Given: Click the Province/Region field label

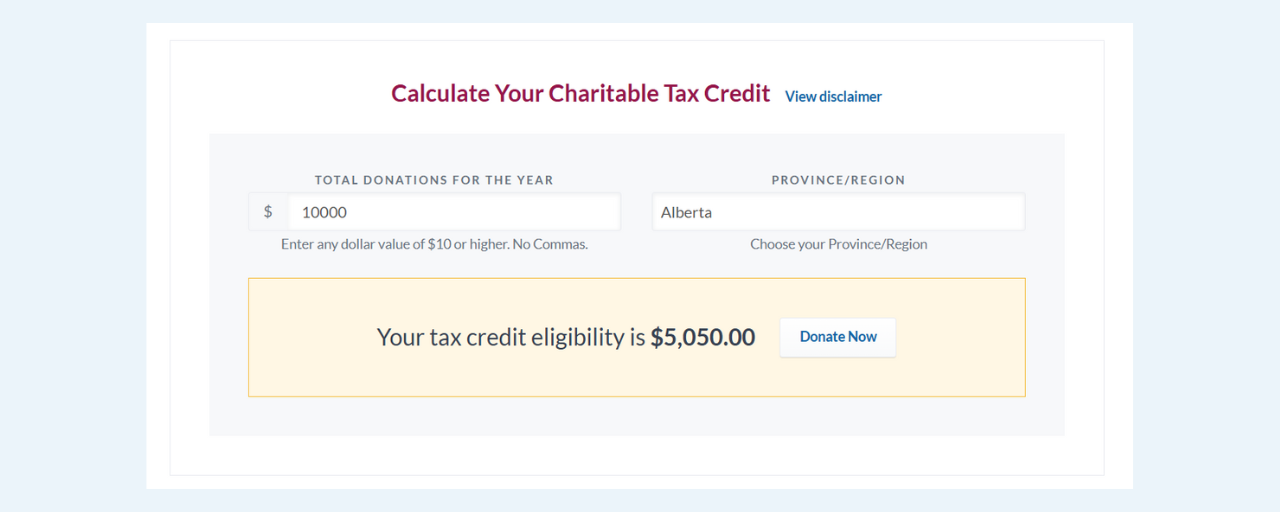Looking at the screenshot, I should click(838, 181).
